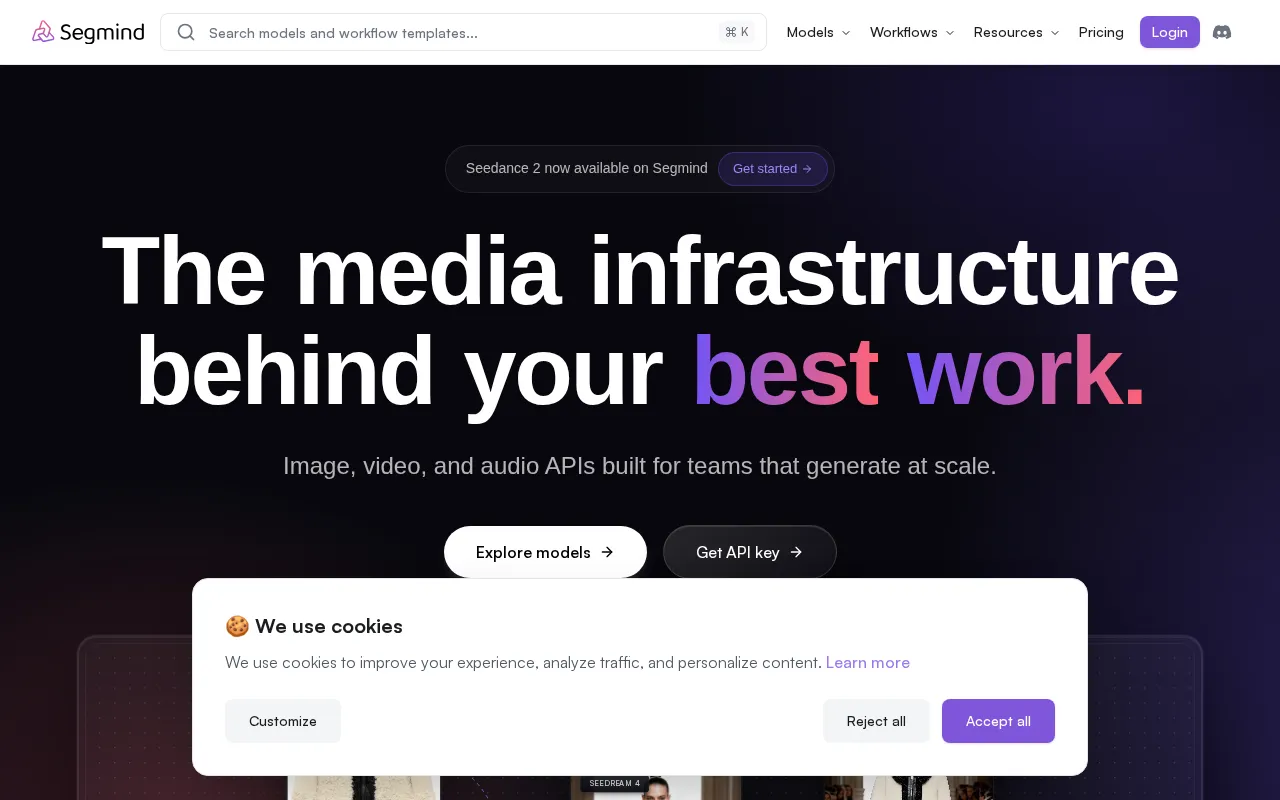Click the "We use cookies" heading
Viewport: 1280px width, 800px height.
[329, 626]
